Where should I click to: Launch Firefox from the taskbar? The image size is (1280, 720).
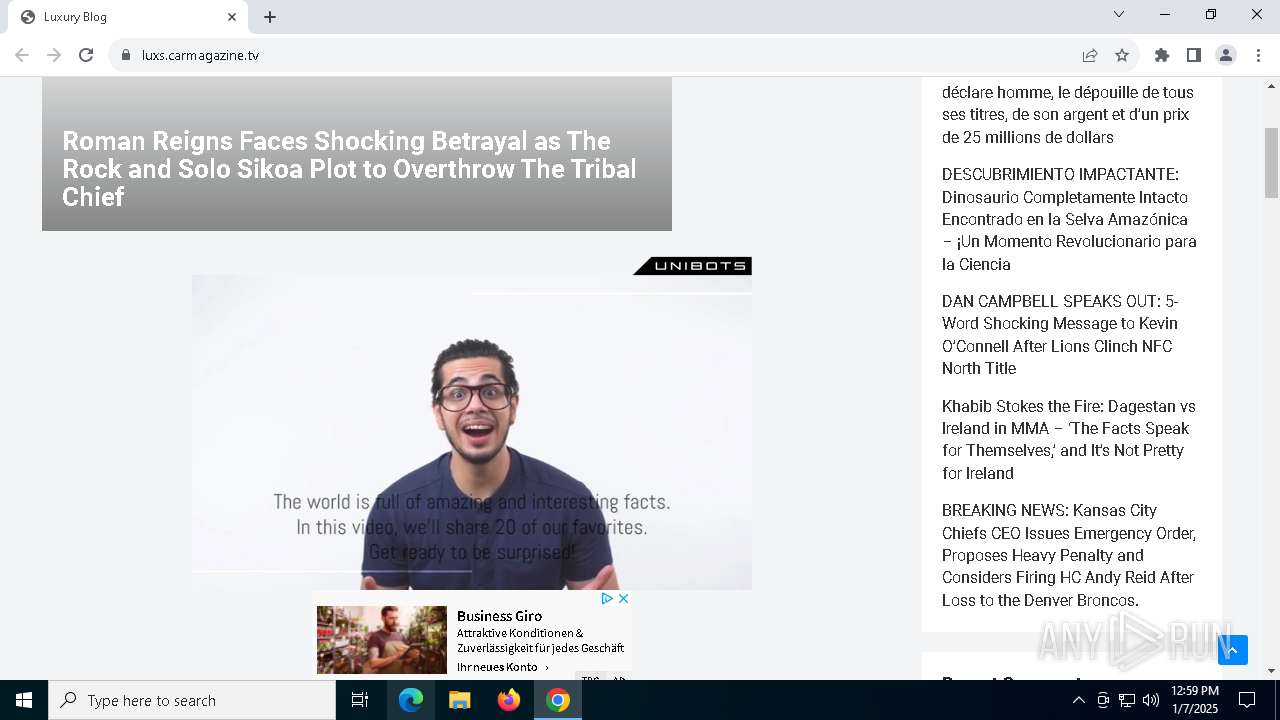pos(509,700)
